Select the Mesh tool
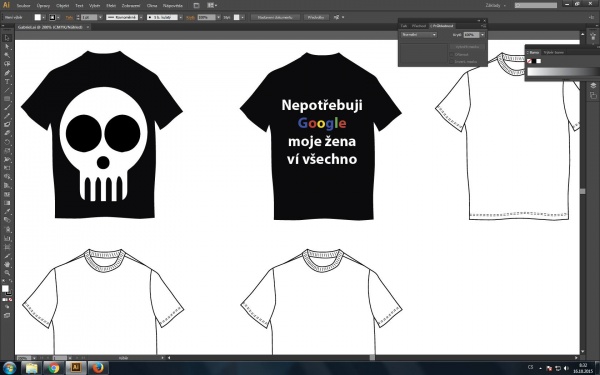 coord(7,194)
